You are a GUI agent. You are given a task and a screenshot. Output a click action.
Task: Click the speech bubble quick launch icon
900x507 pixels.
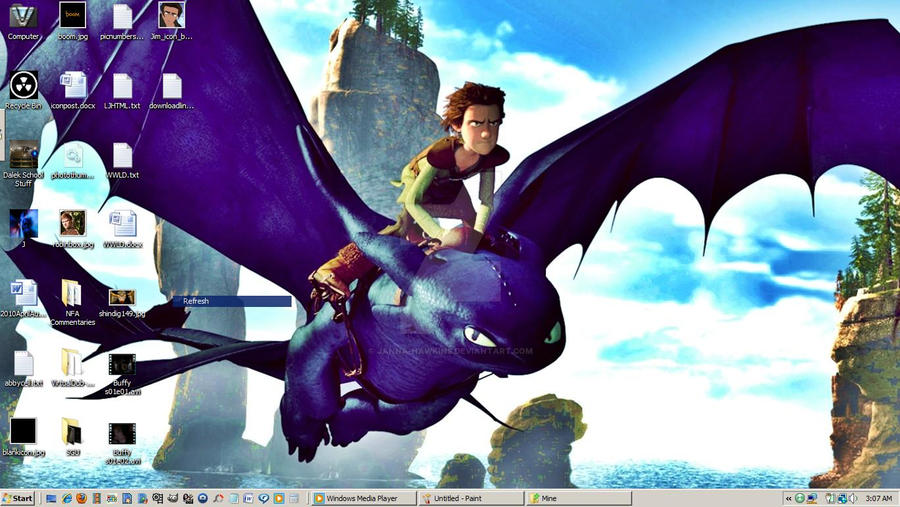(263, 498)
